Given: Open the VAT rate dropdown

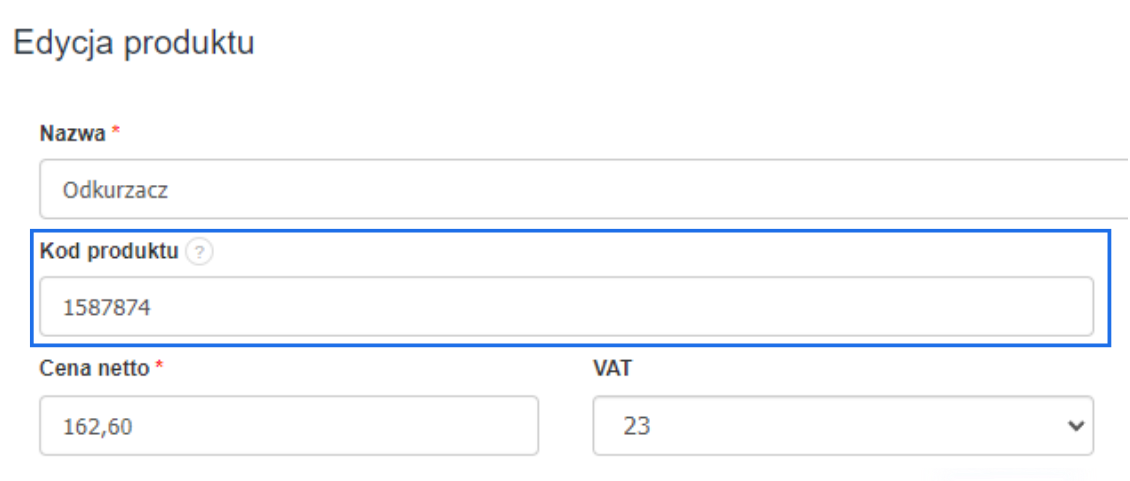Looking at the screenshot, I should point(842,426).
